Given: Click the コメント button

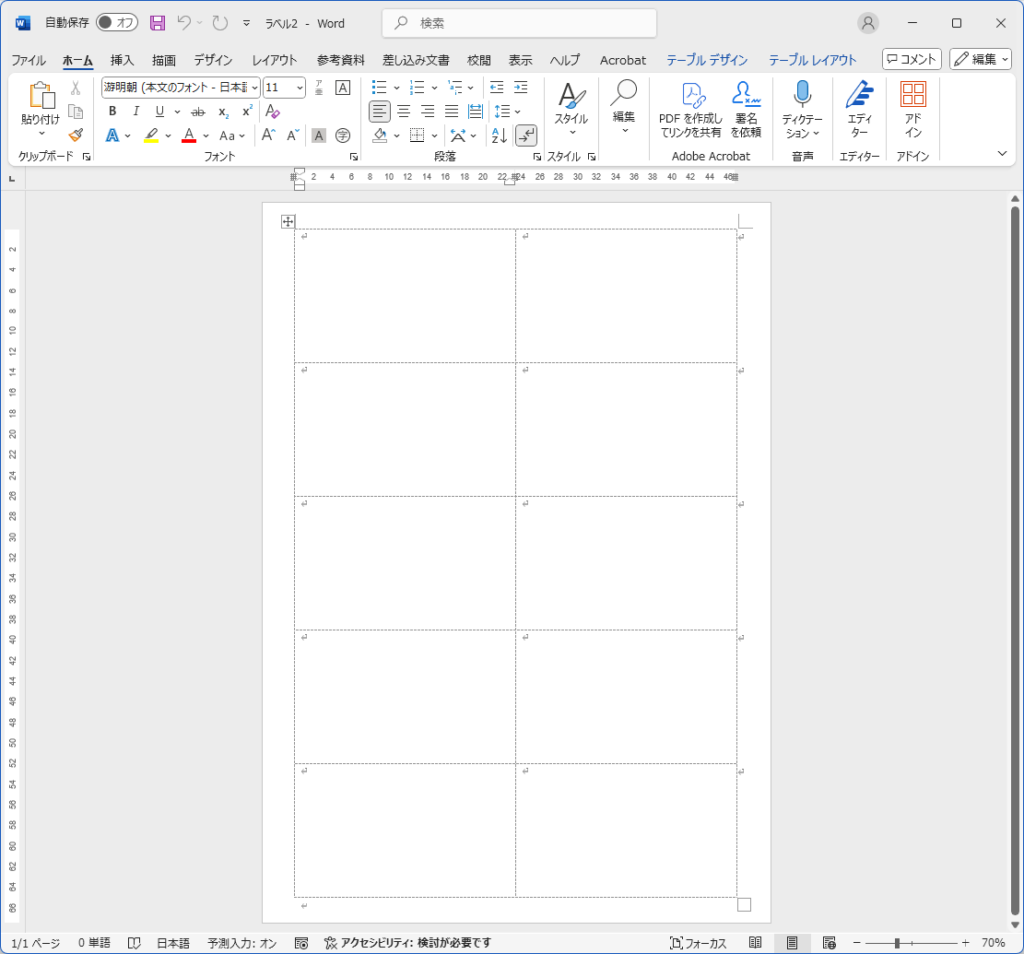Looking at the screenshot, I should point(910,58).
